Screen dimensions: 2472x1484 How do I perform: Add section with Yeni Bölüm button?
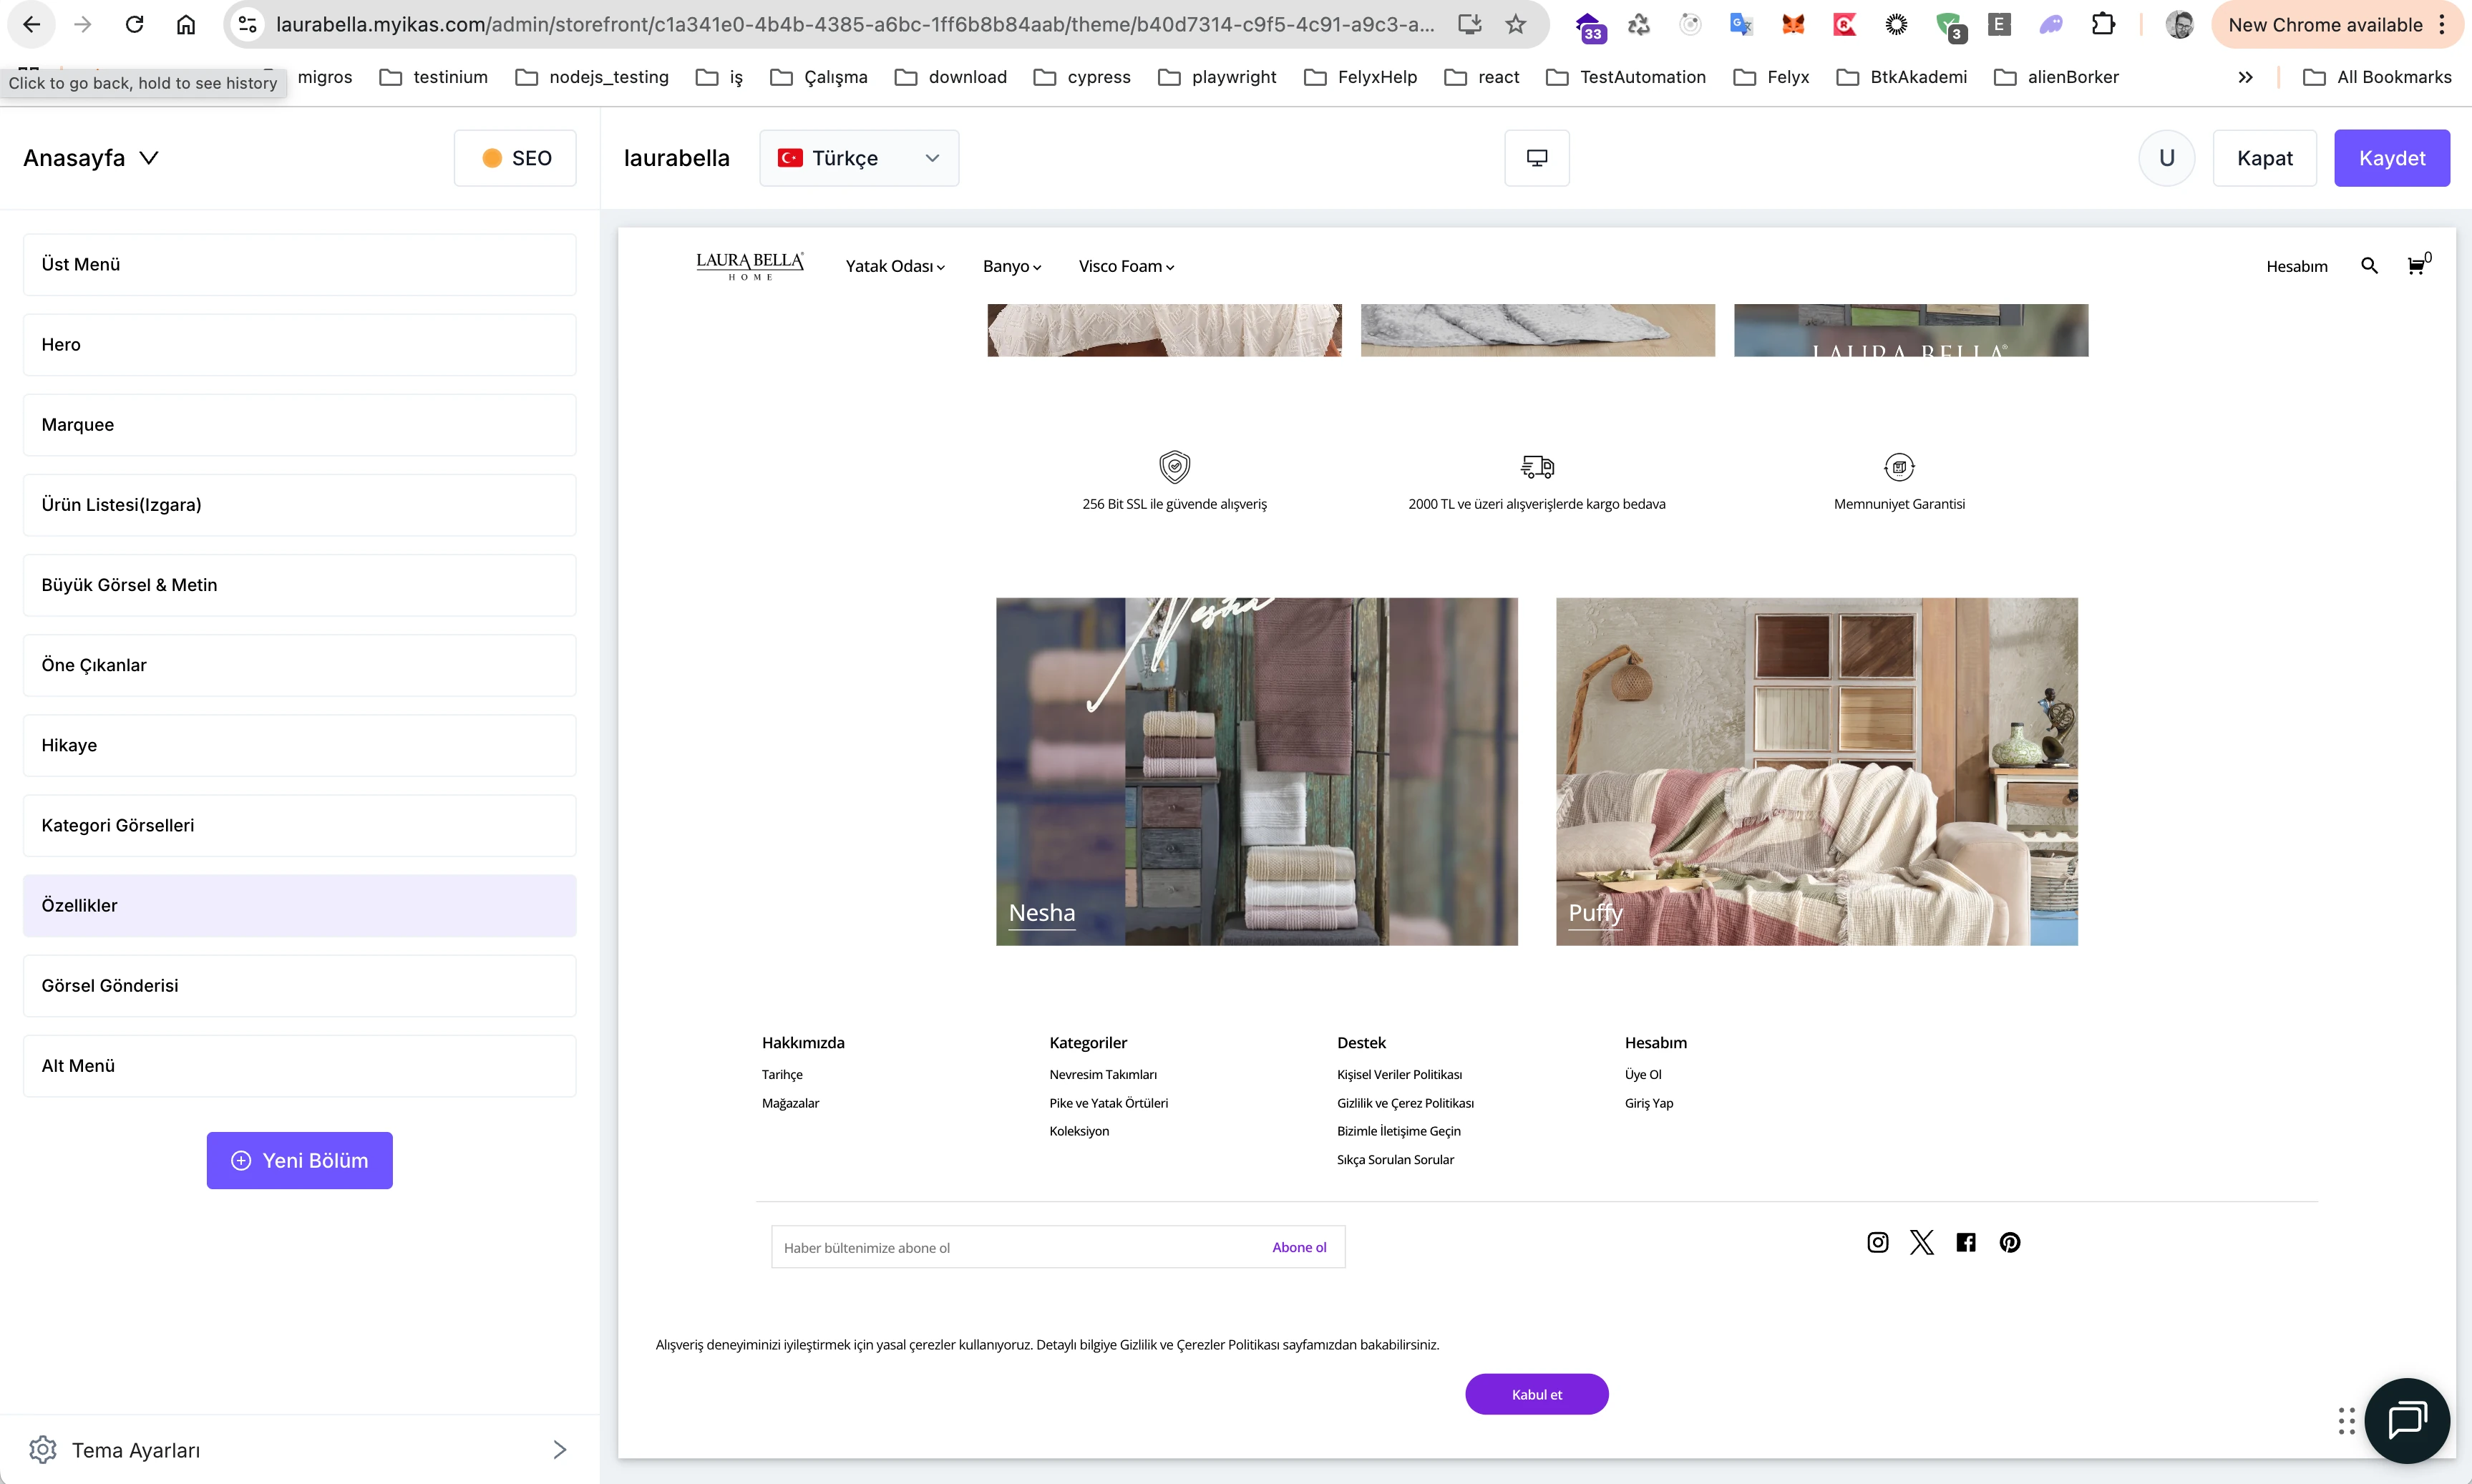299,1160
